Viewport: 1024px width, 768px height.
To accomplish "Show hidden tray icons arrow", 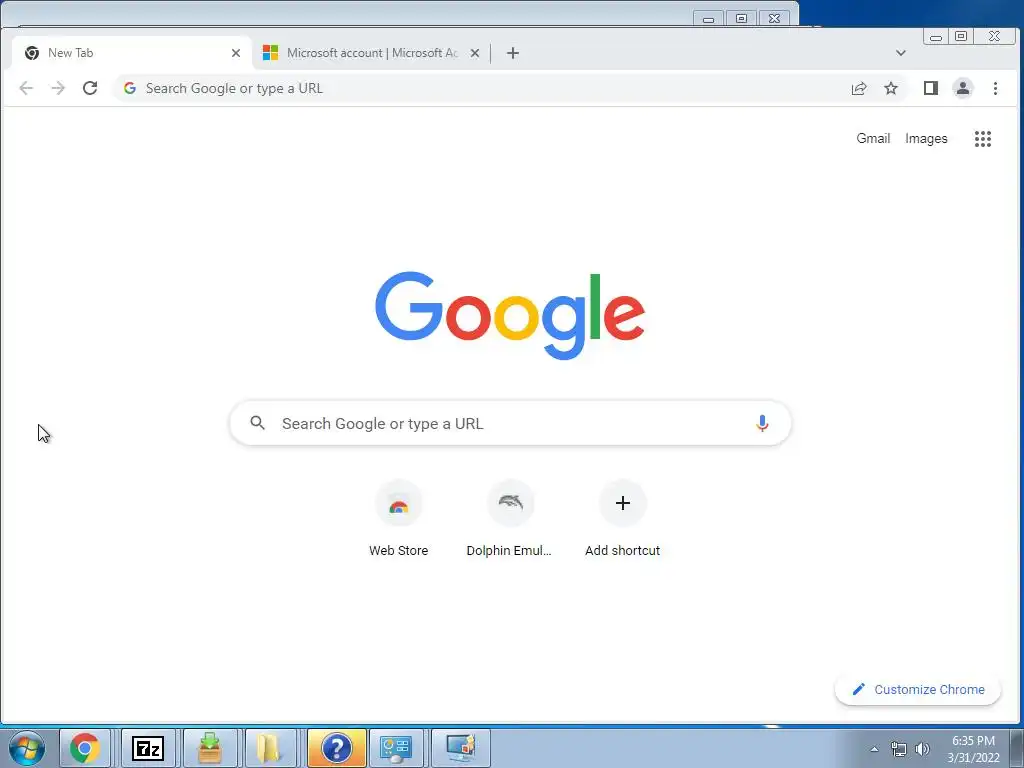I will (874, 749).
